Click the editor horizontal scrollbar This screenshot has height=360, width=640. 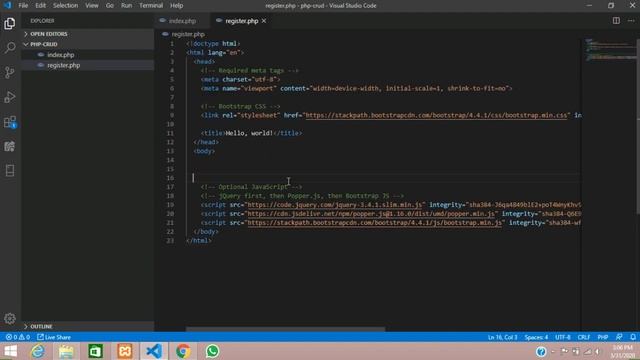pyautogui.click(x=285, y=329)
